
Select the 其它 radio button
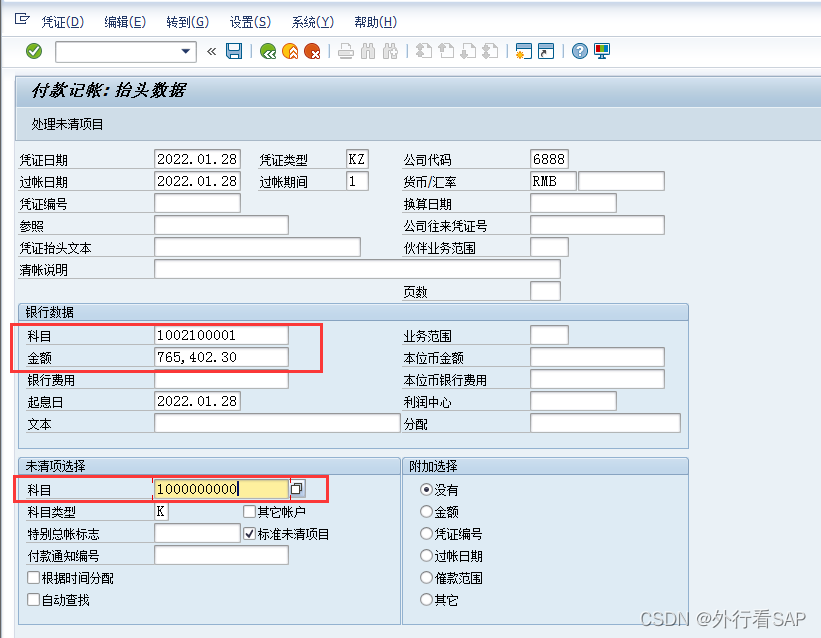pyautogui.click(x=426, y=599)
